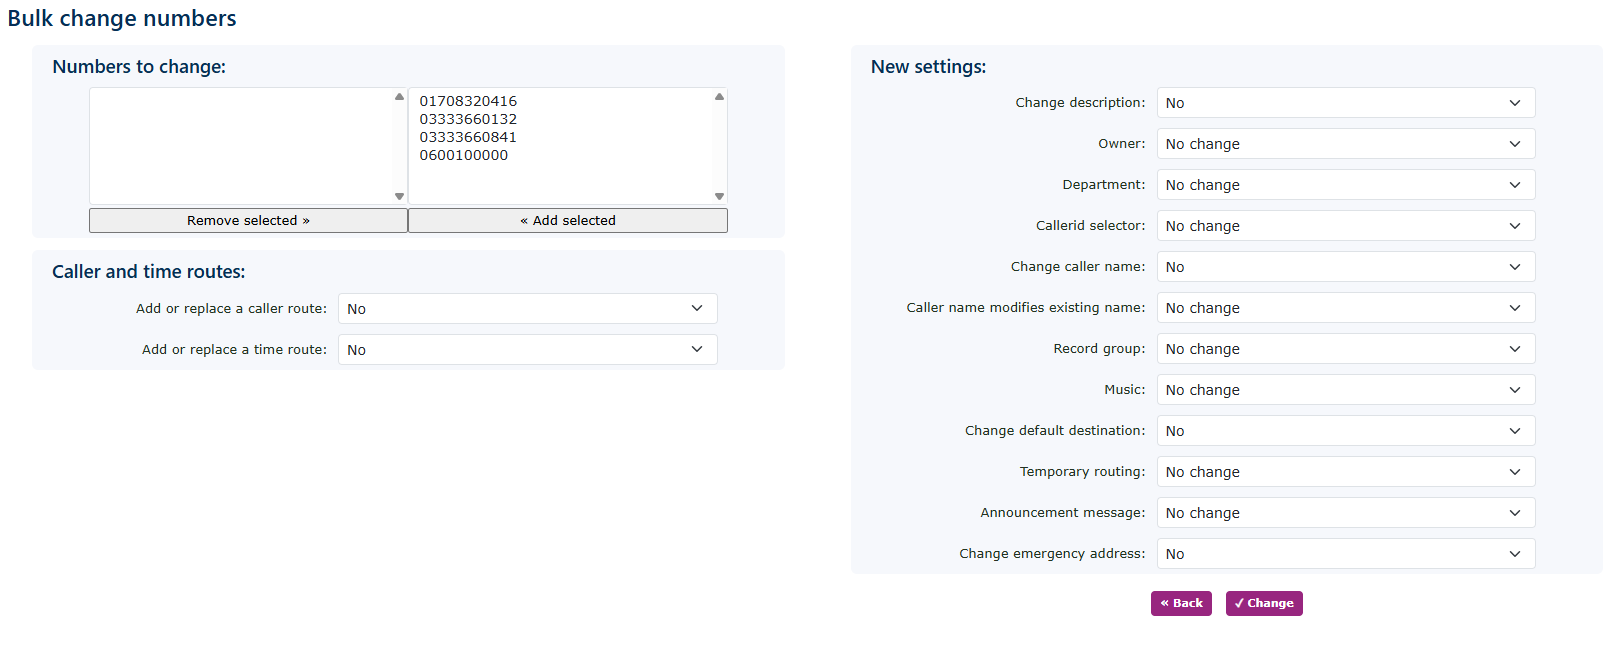Open the Change description dropdown

pyautogui.click(x=1345, y=103)
